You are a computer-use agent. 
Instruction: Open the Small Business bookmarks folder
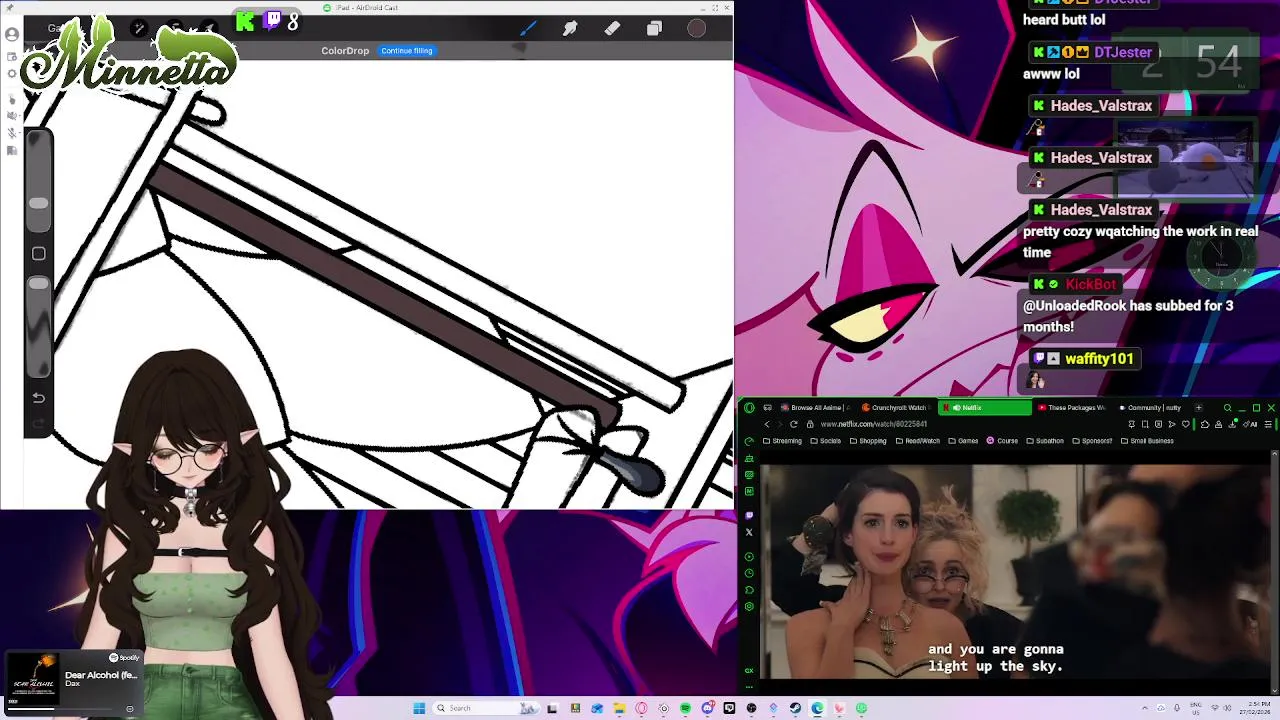click(x=1147, y=441)
